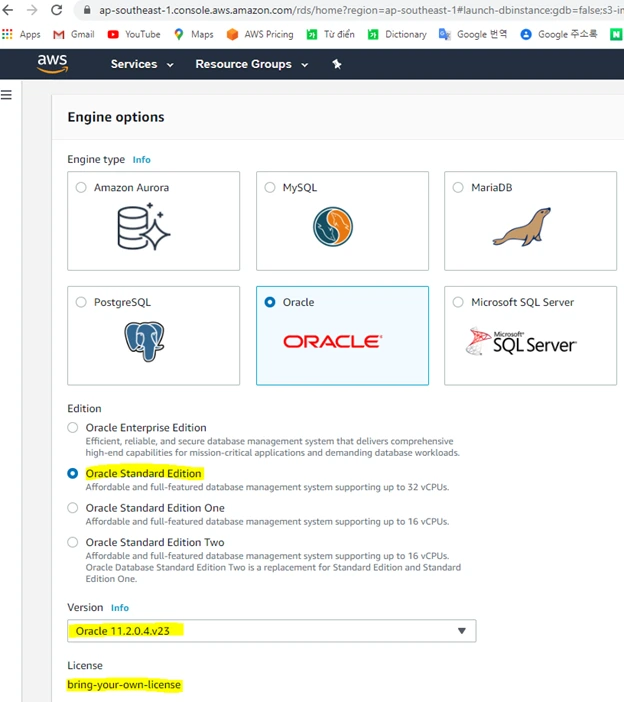Click the Engine options heading

[x=116, y=117]
